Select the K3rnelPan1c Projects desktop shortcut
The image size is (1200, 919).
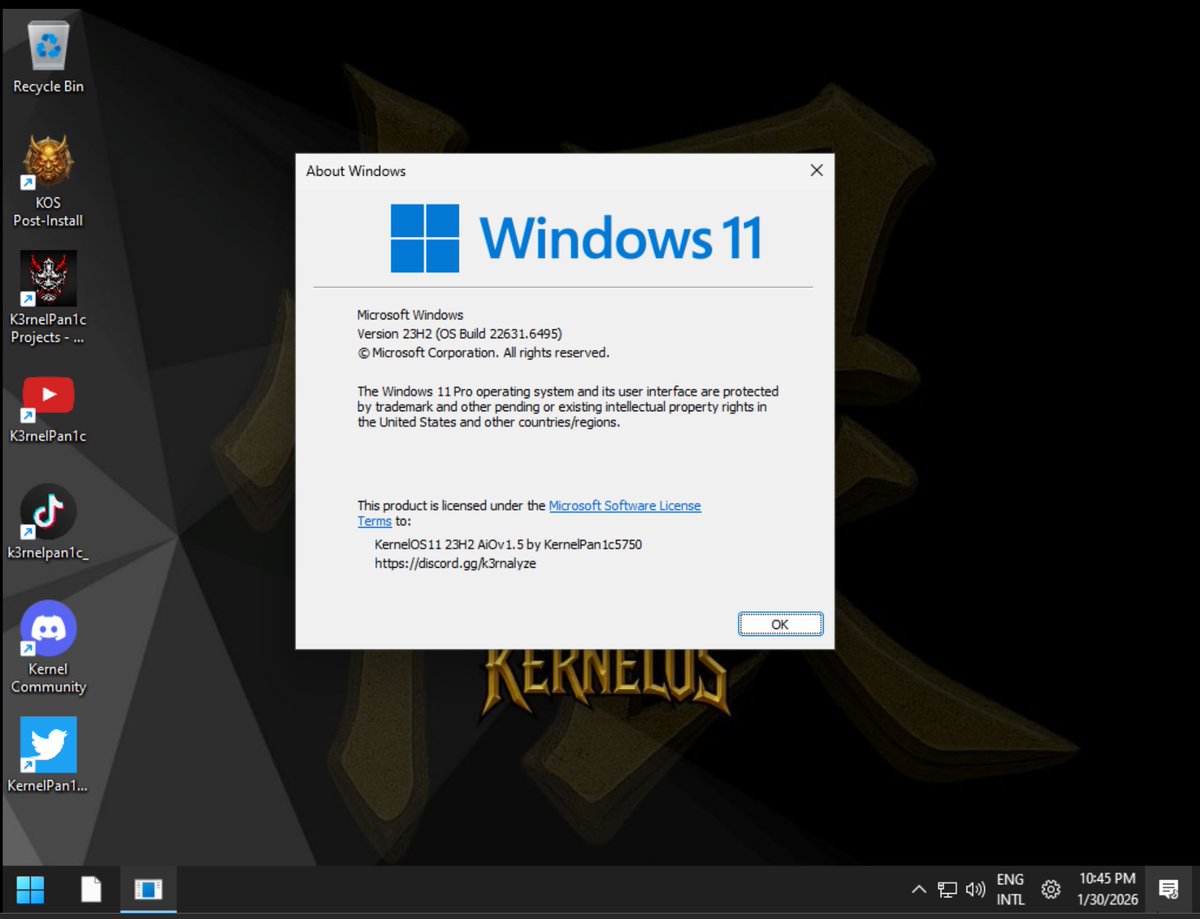pos(48,297)
